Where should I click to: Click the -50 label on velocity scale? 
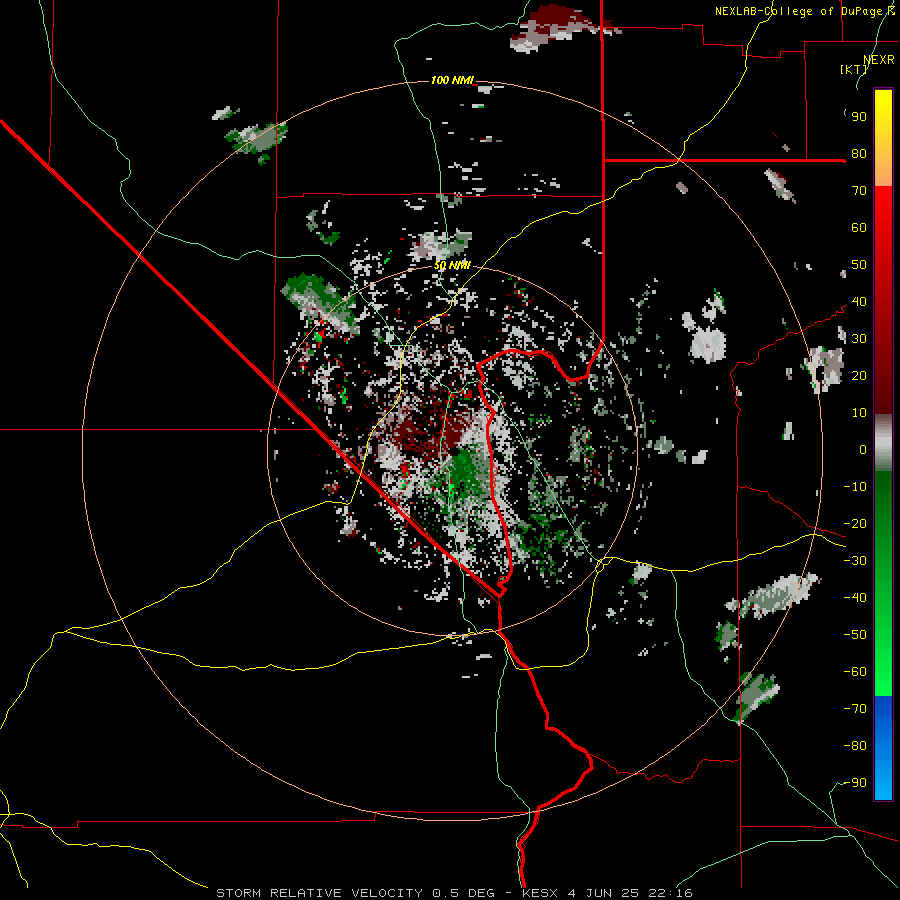[x=855, y=635]
